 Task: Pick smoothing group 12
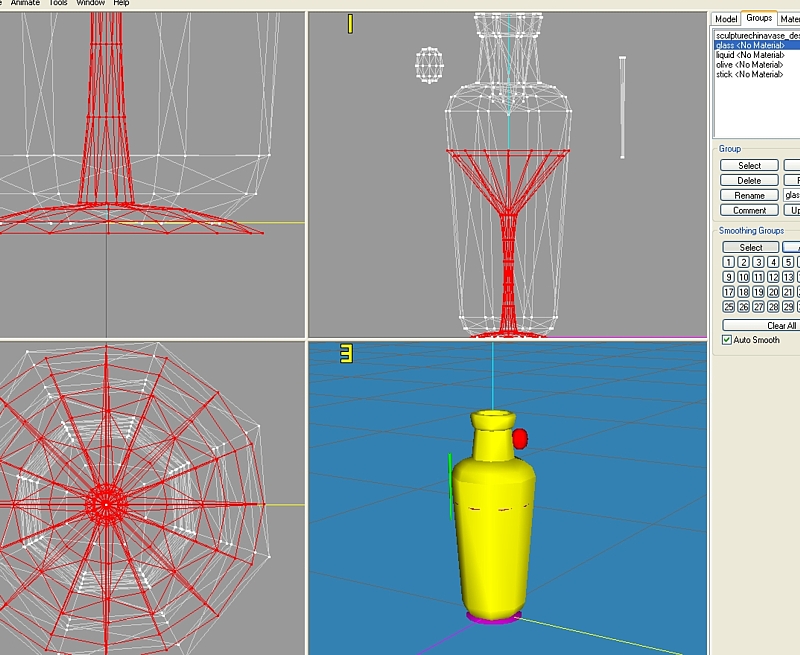tap(773, 277)
